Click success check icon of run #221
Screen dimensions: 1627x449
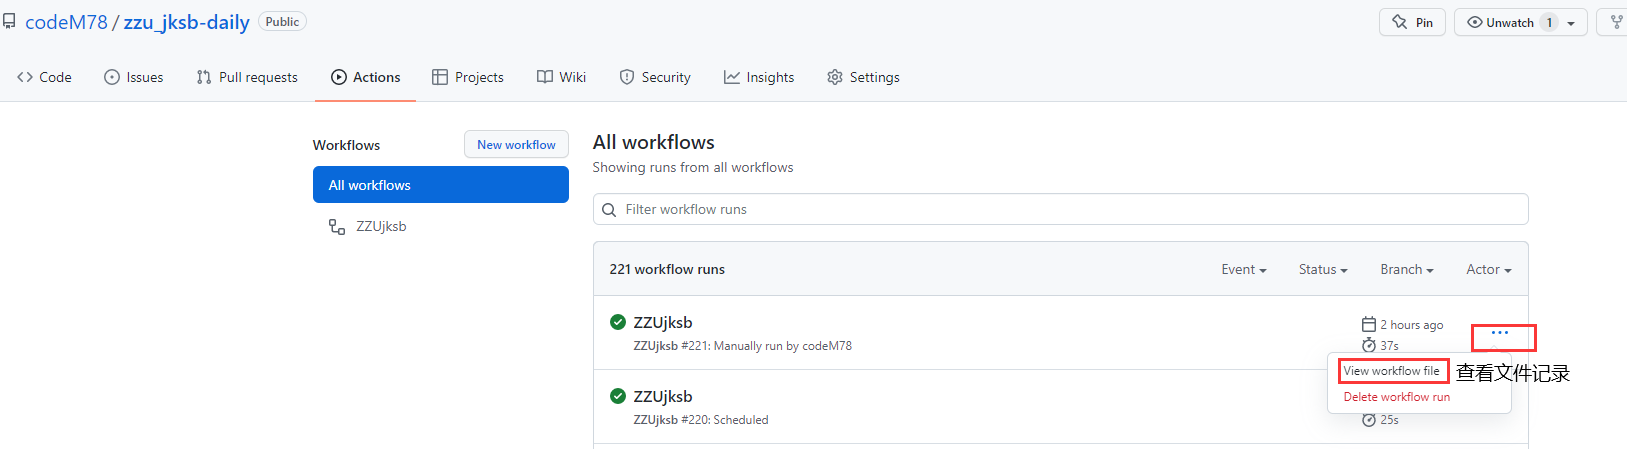[x=618, y=322]
